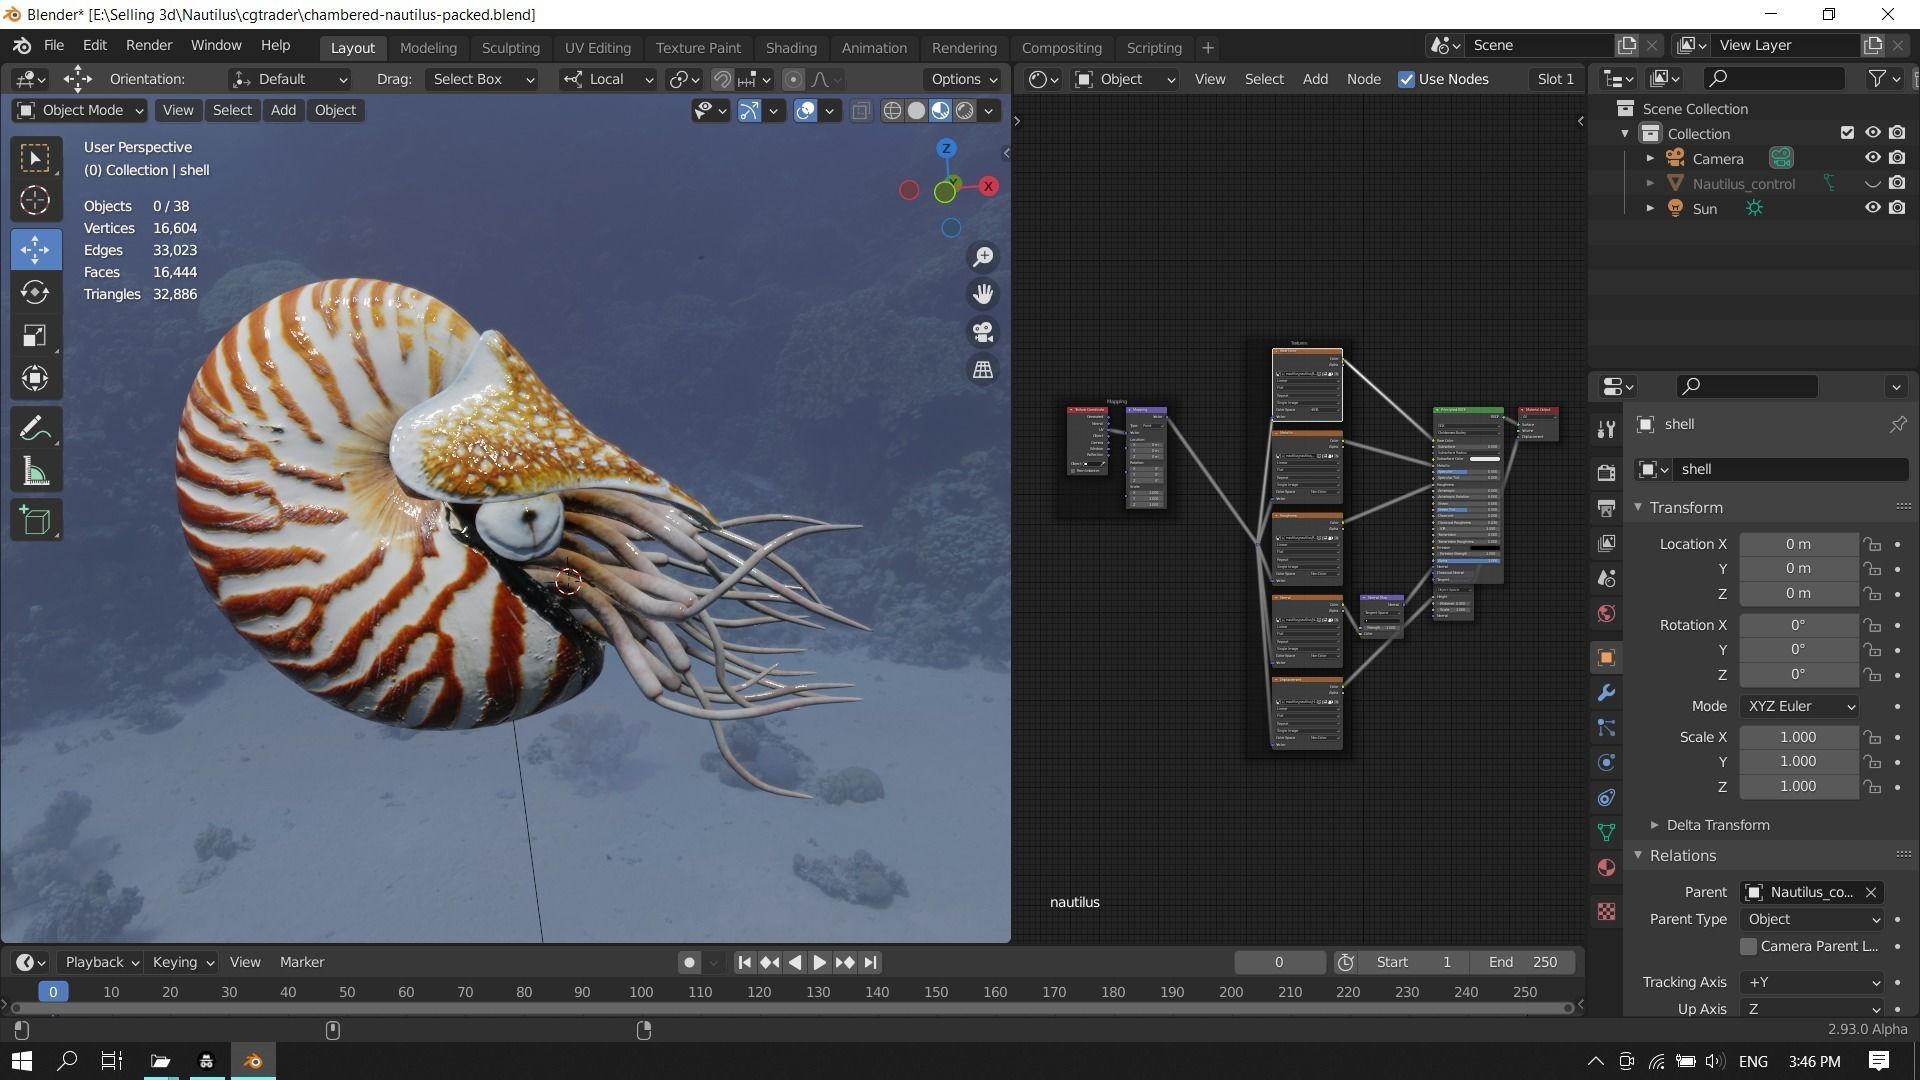Open the File menu
The image size is (1920, 1080).
coord(54,45)
